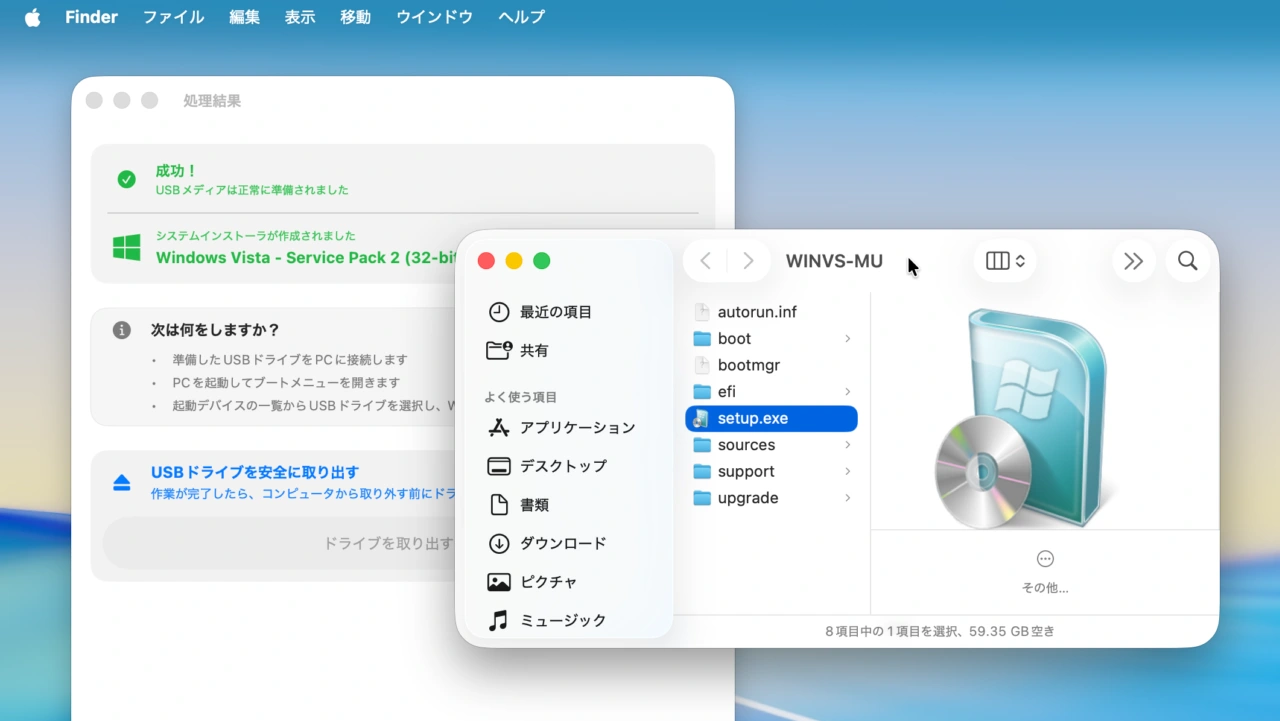The image size is (1280, 721).
Task: Open the 表示 menu
Action: 300,17
